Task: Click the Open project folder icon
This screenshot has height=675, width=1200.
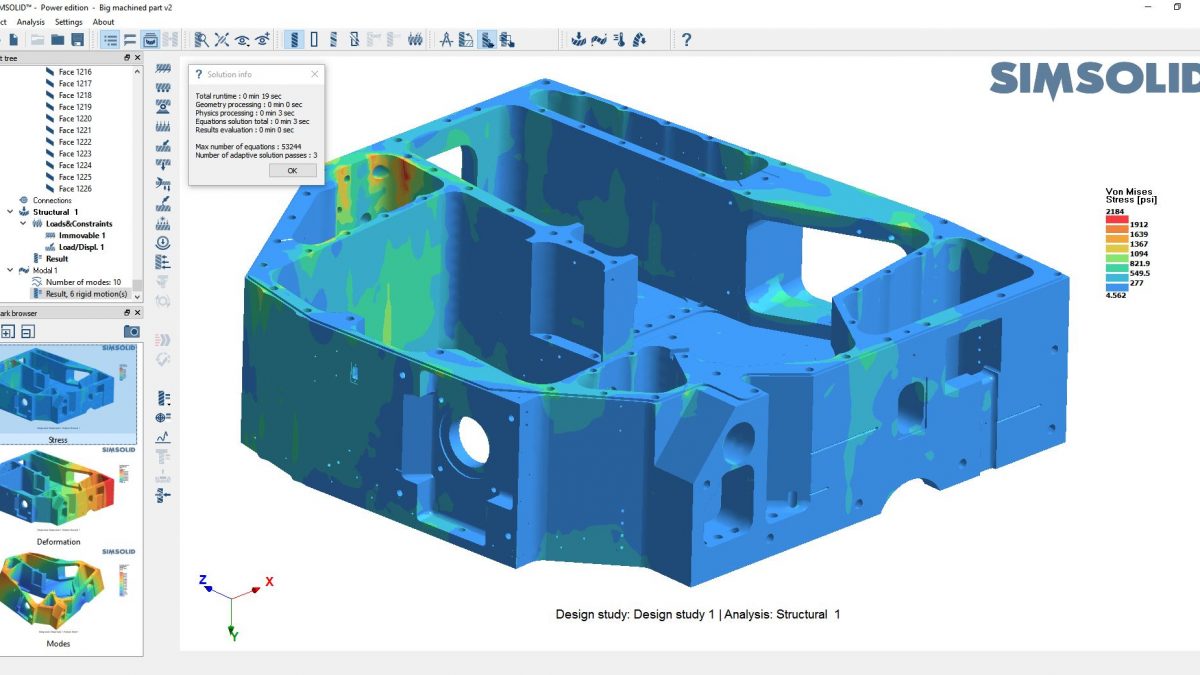Action: click(56, 38)
